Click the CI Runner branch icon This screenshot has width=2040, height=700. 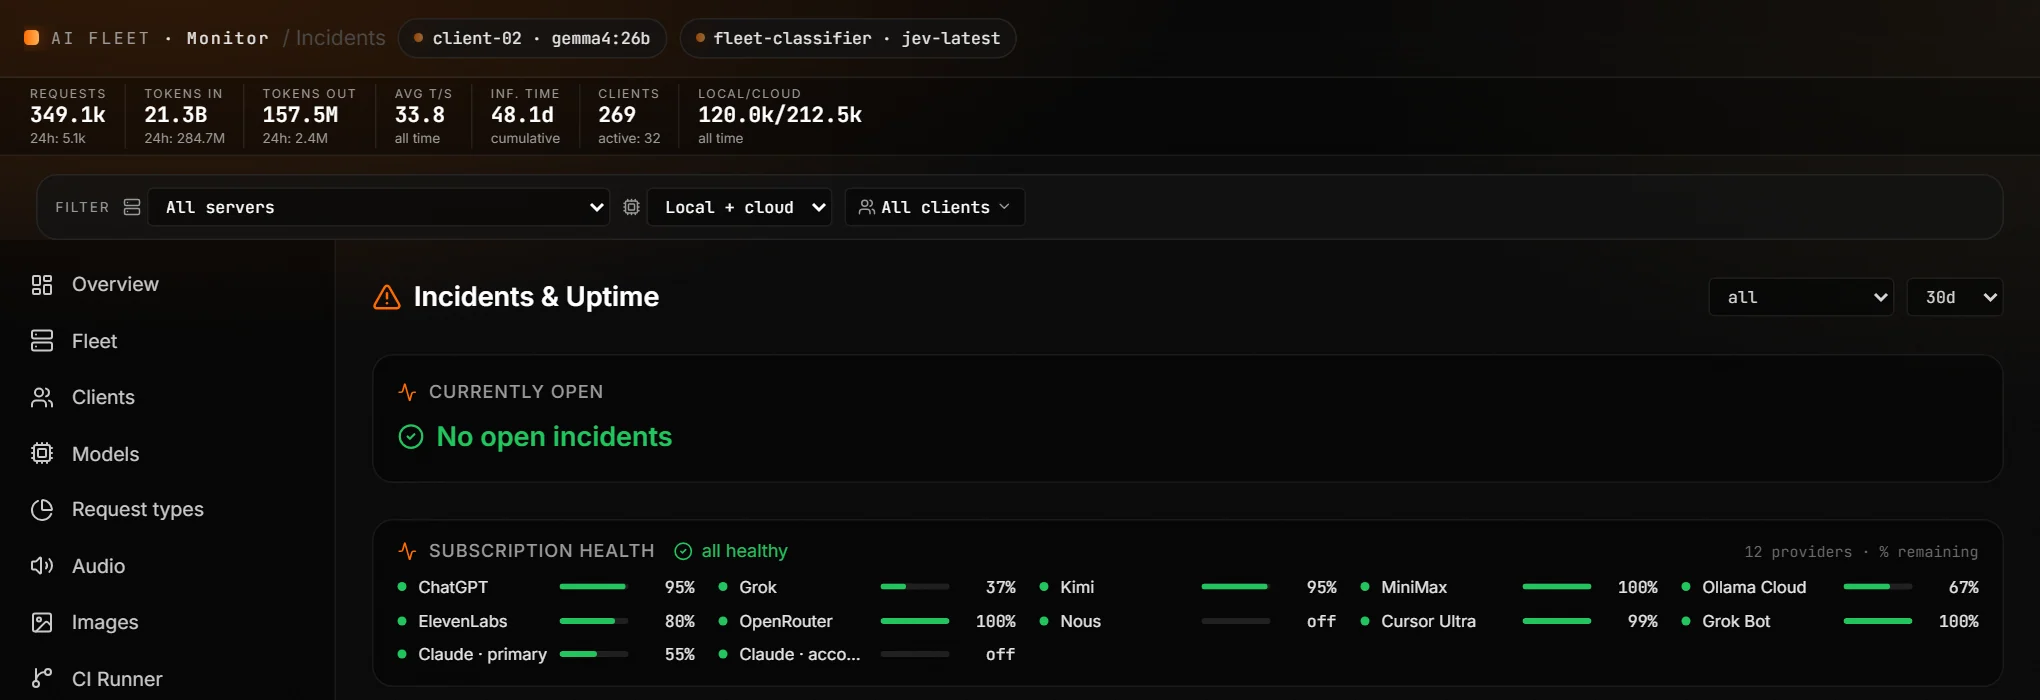pos(42,678)
